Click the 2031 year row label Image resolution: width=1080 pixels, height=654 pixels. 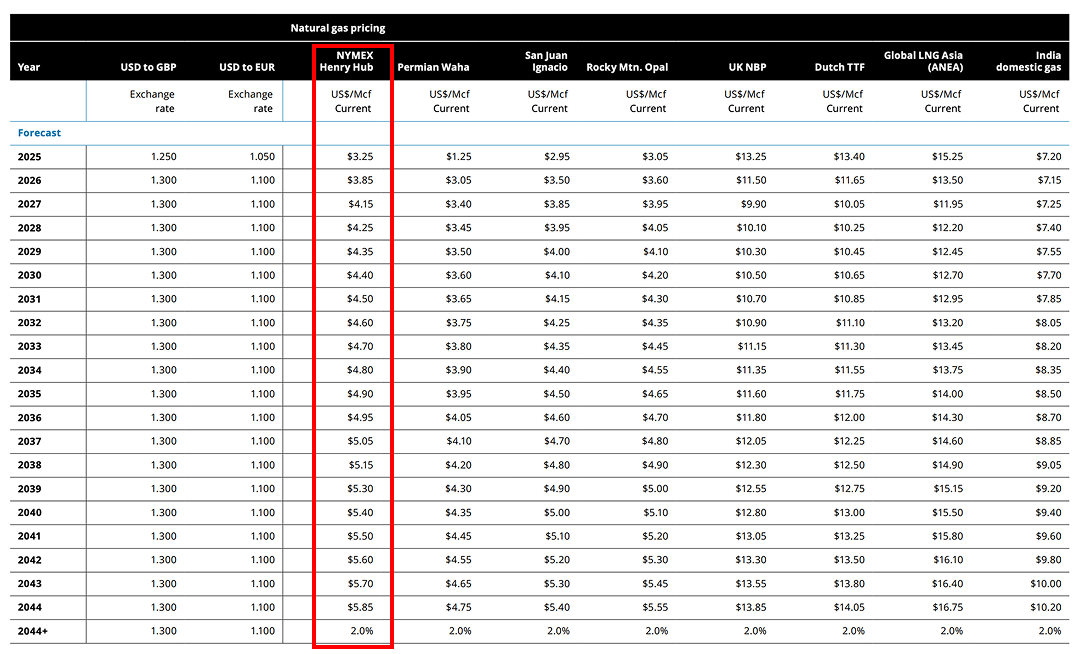30,299
